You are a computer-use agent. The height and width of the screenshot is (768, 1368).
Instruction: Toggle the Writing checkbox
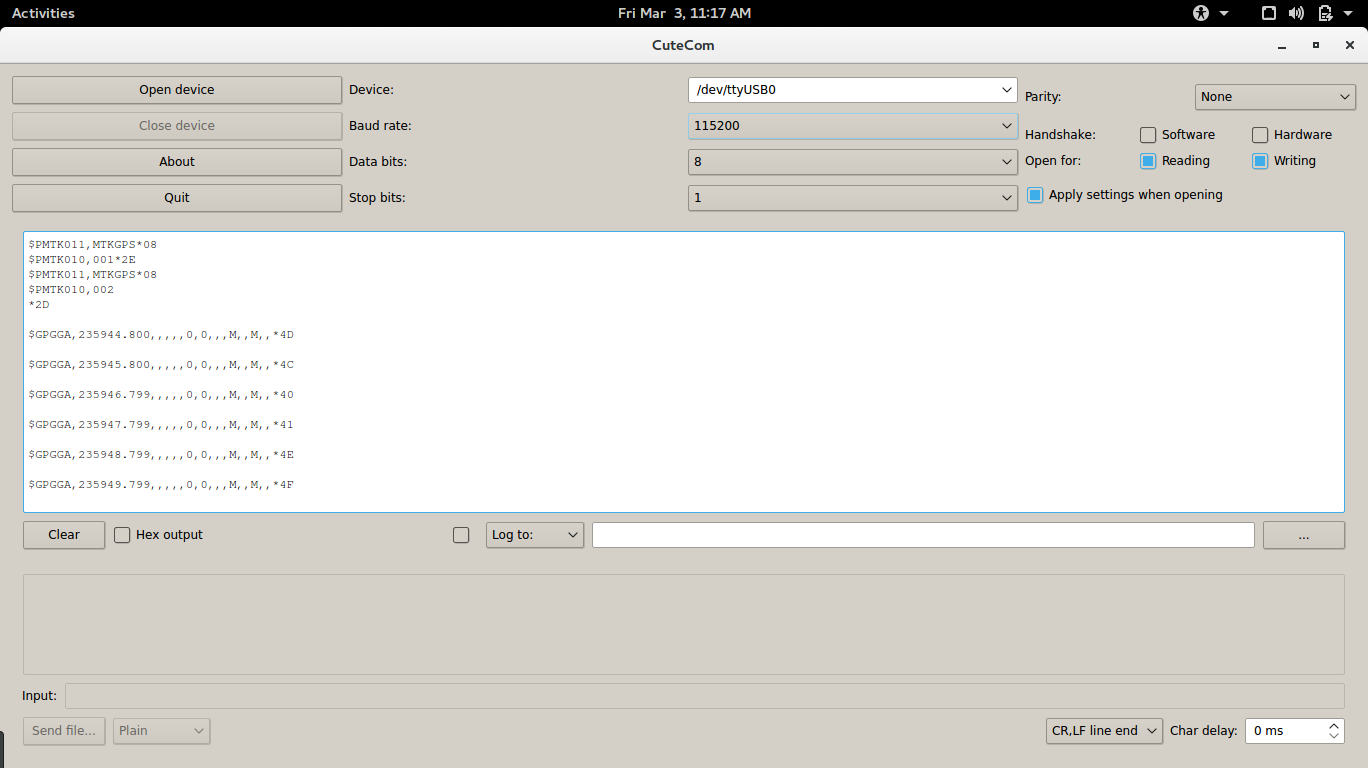point(1260,161)
